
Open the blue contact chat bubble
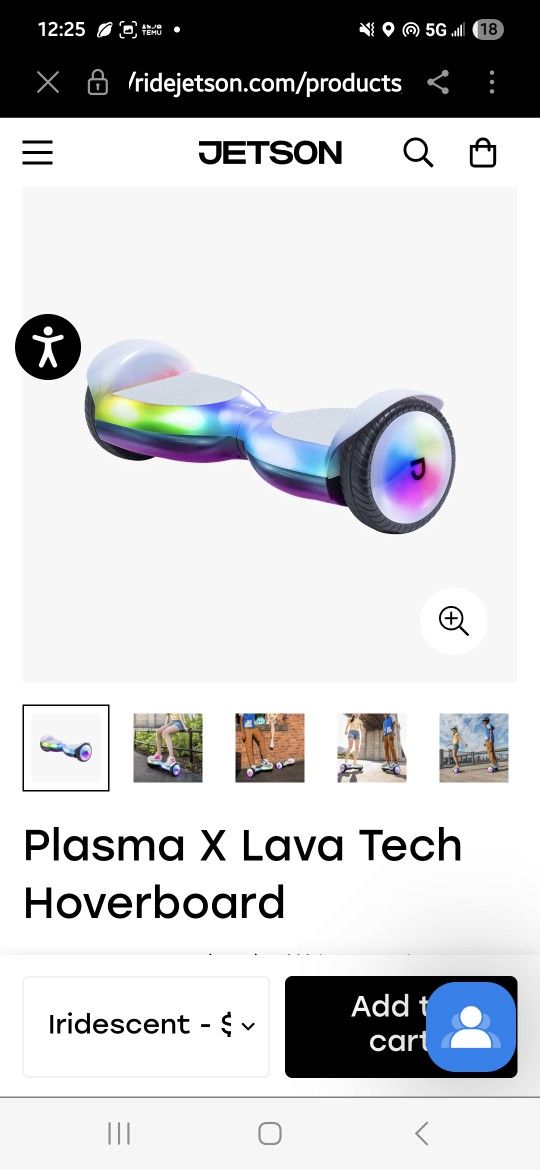(x=471, y=1027)
